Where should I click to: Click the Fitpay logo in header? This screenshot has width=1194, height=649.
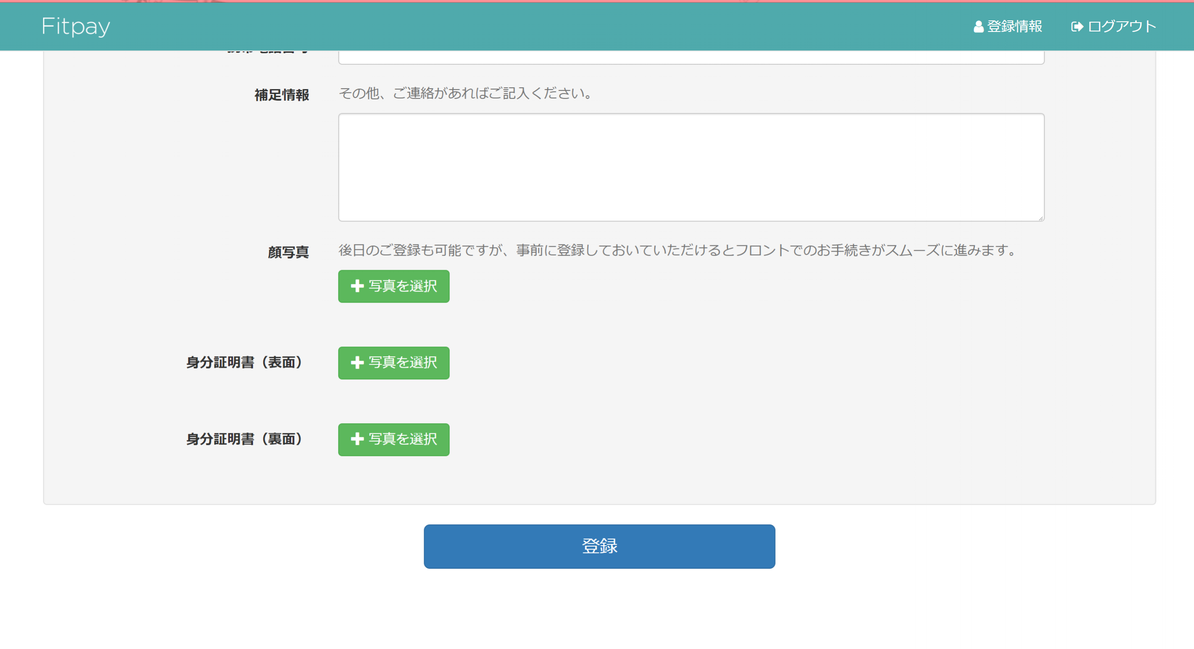pyautogui.click(x=76, y=27)
